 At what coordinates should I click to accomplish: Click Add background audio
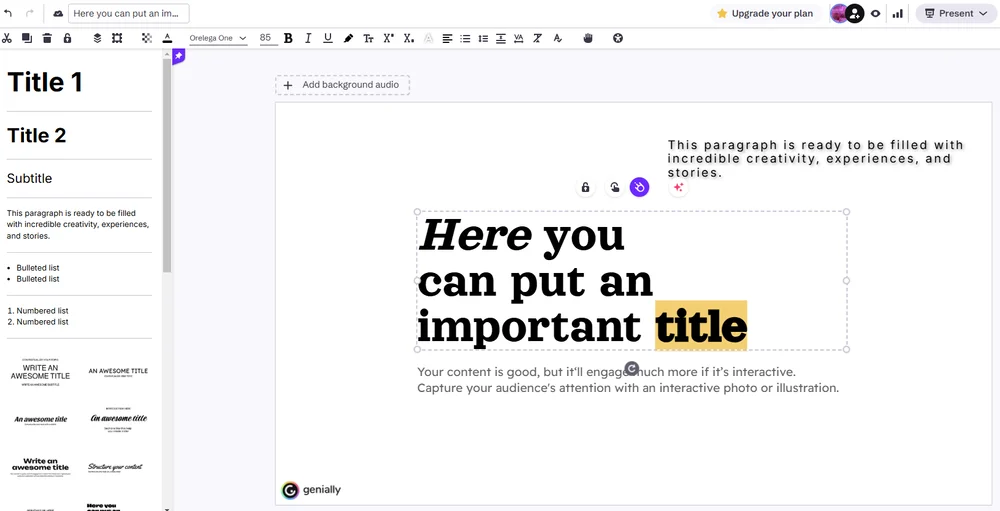click(x=342, y=85)
